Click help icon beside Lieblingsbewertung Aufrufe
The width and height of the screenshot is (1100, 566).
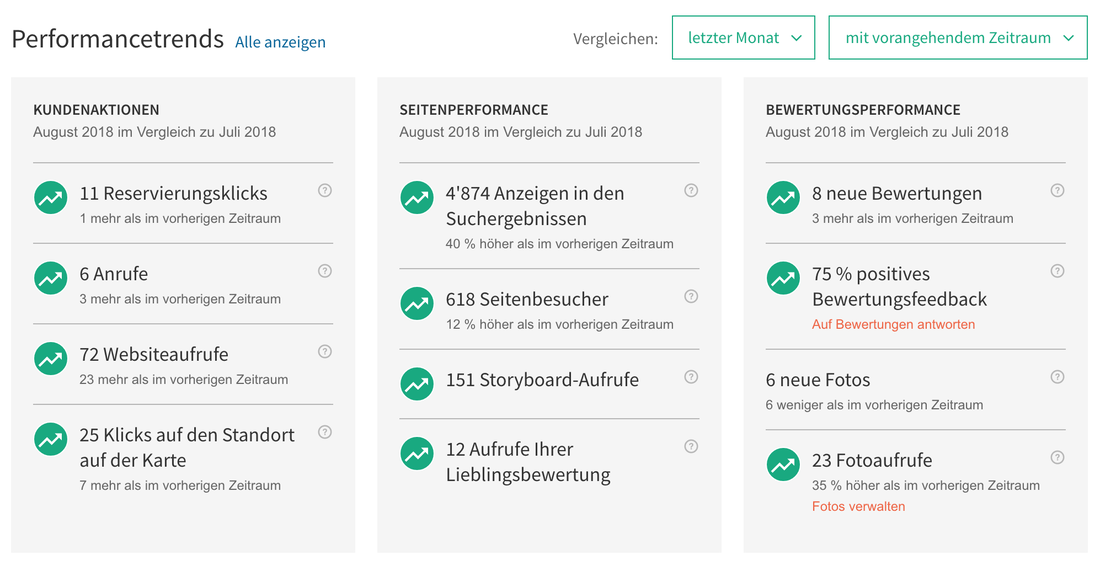coord(691,446)
